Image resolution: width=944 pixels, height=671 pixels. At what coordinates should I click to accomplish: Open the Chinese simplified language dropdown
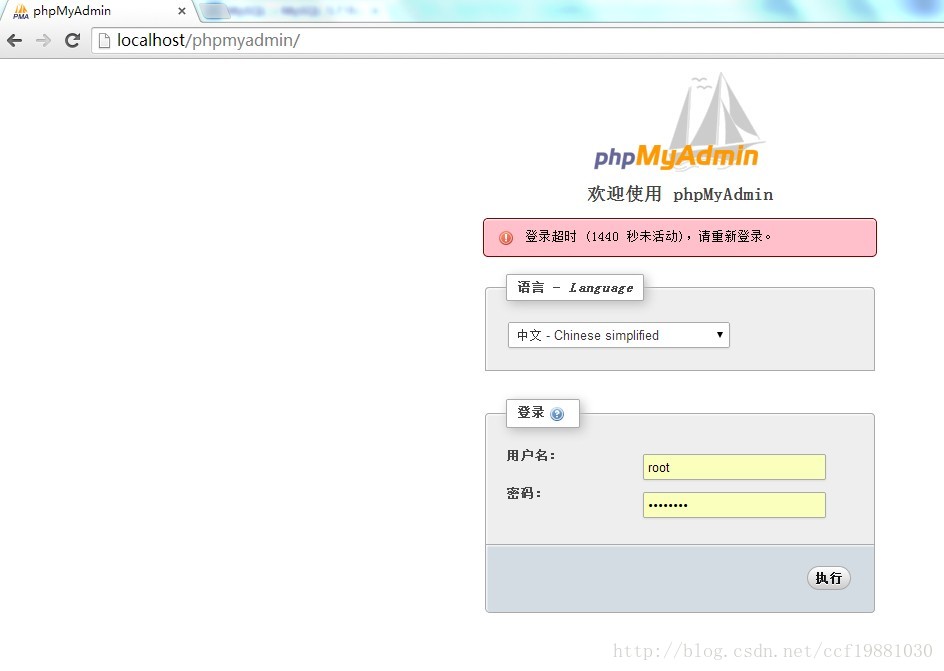[619, 335]
